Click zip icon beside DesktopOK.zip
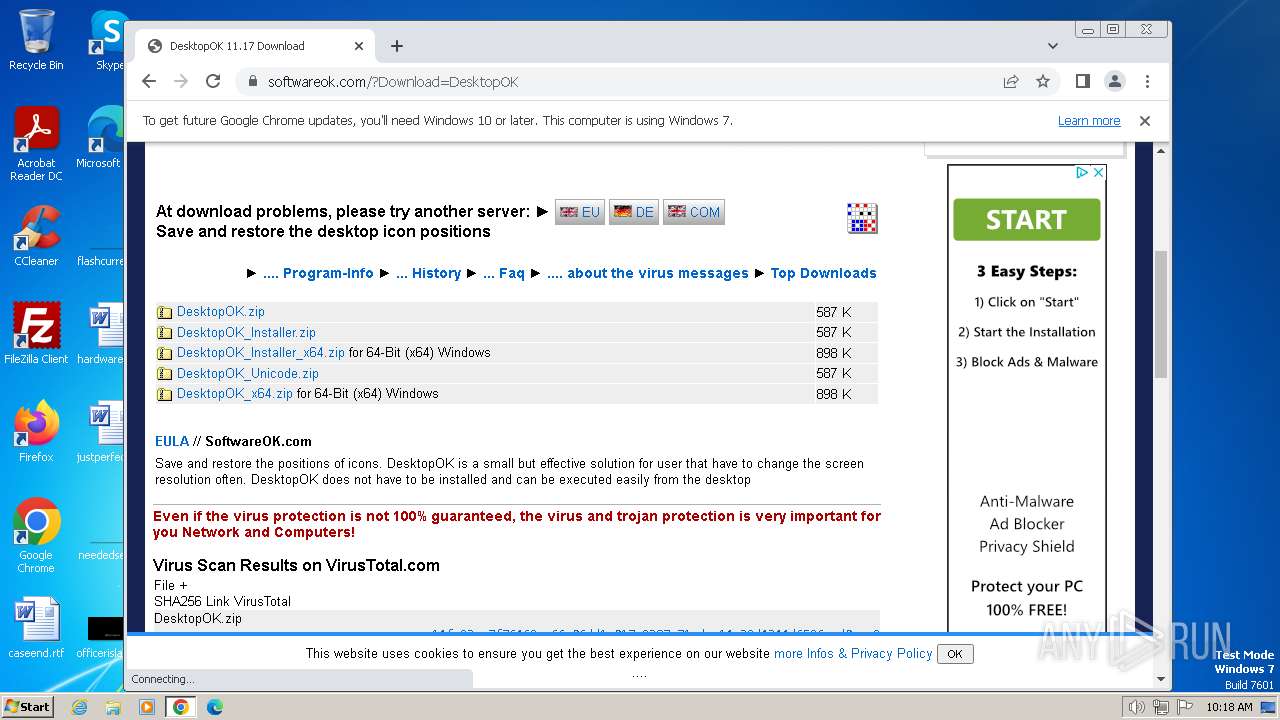Screen dimensions: 1280x720 pyautogui.click(x=165, y=312)
